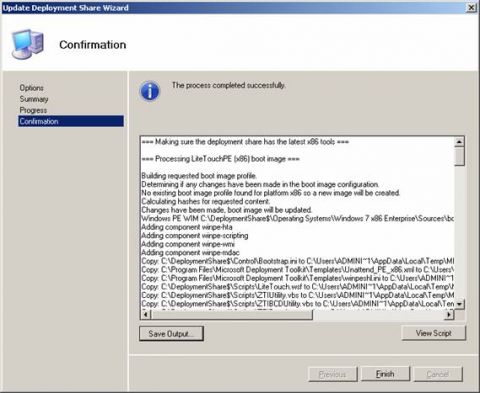Image resolution: width=480 pixels, height=393 pixels.
Task: Click the Copy LiteTouch.wsf log line
Action: point(298,287)
